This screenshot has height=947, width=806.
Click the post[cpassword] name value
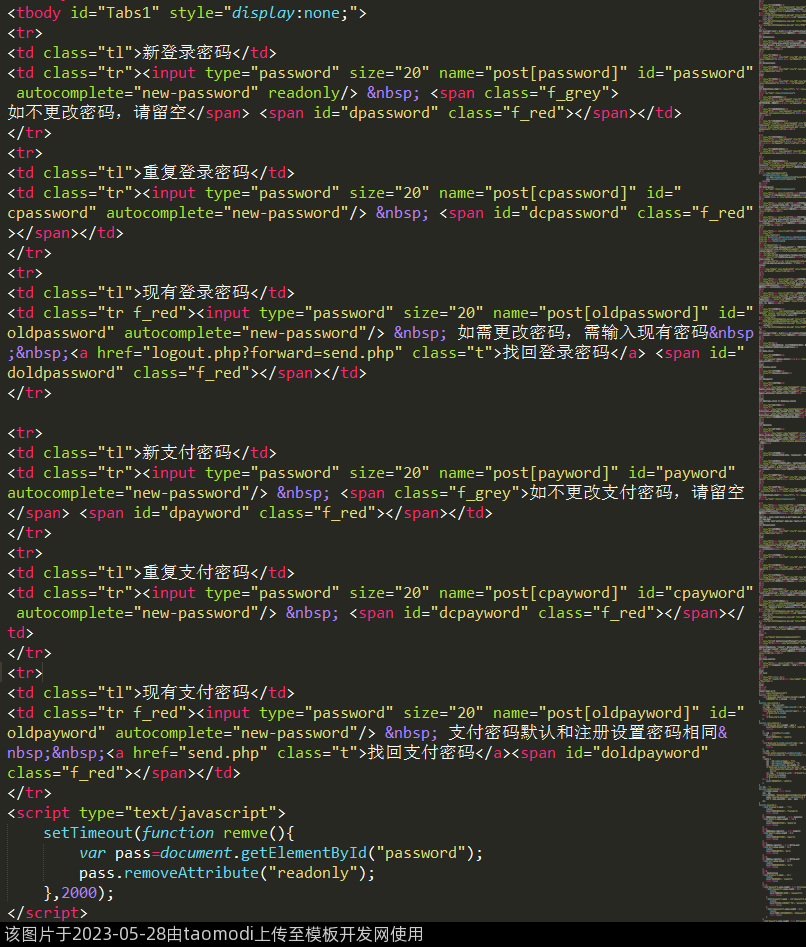(x=556, y=193)
